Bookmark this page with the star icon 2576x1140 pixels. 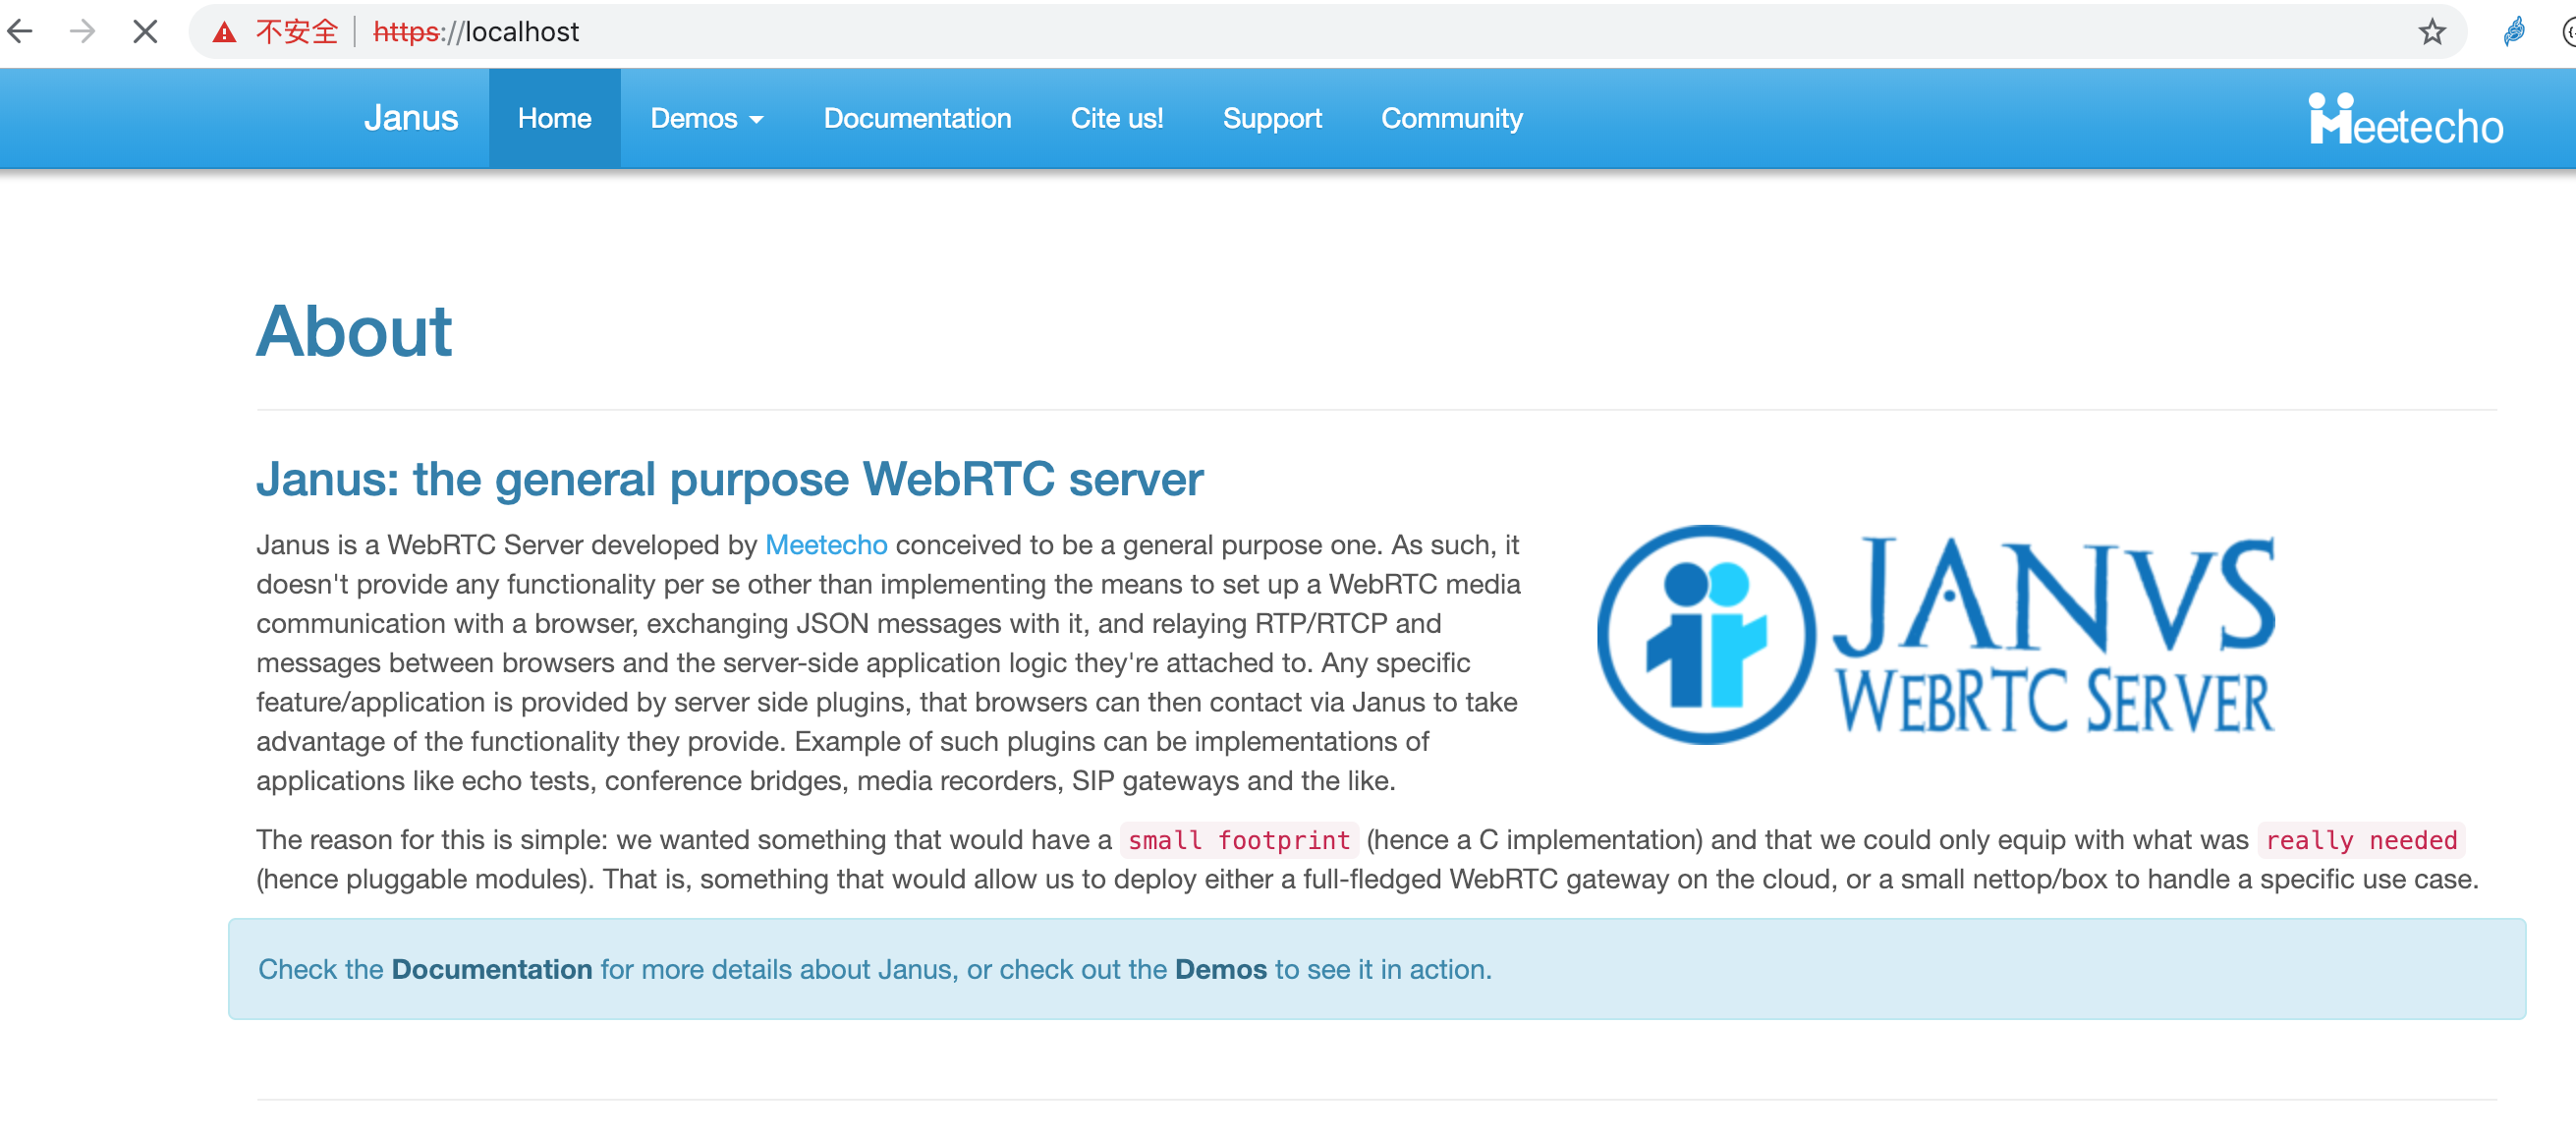pyautogui.click(x=2434, y=31)
